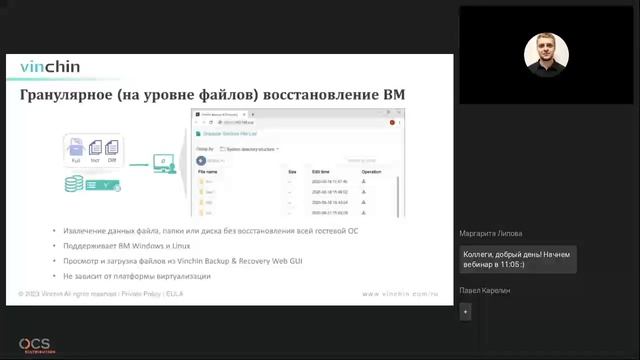Click the OCS Distribution logo
Image resolution: width=640 pixels, height=360 pixels.
tap(37, 346)
